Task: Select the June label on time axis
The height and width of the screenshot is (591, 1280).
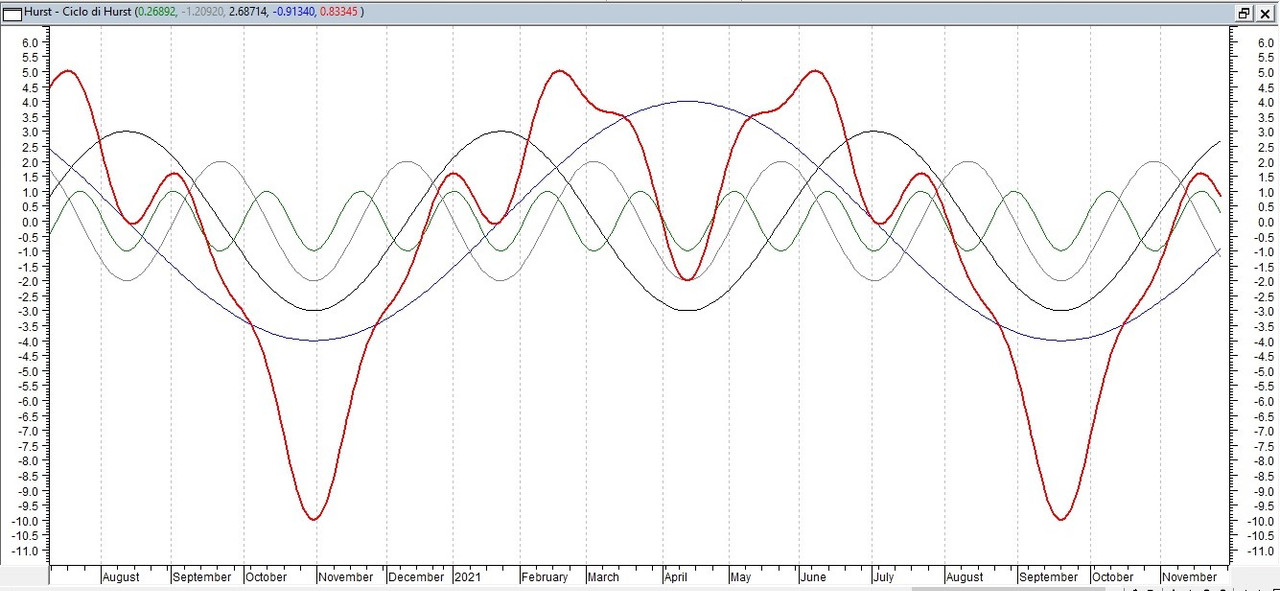Action: (x=814, y=577)
